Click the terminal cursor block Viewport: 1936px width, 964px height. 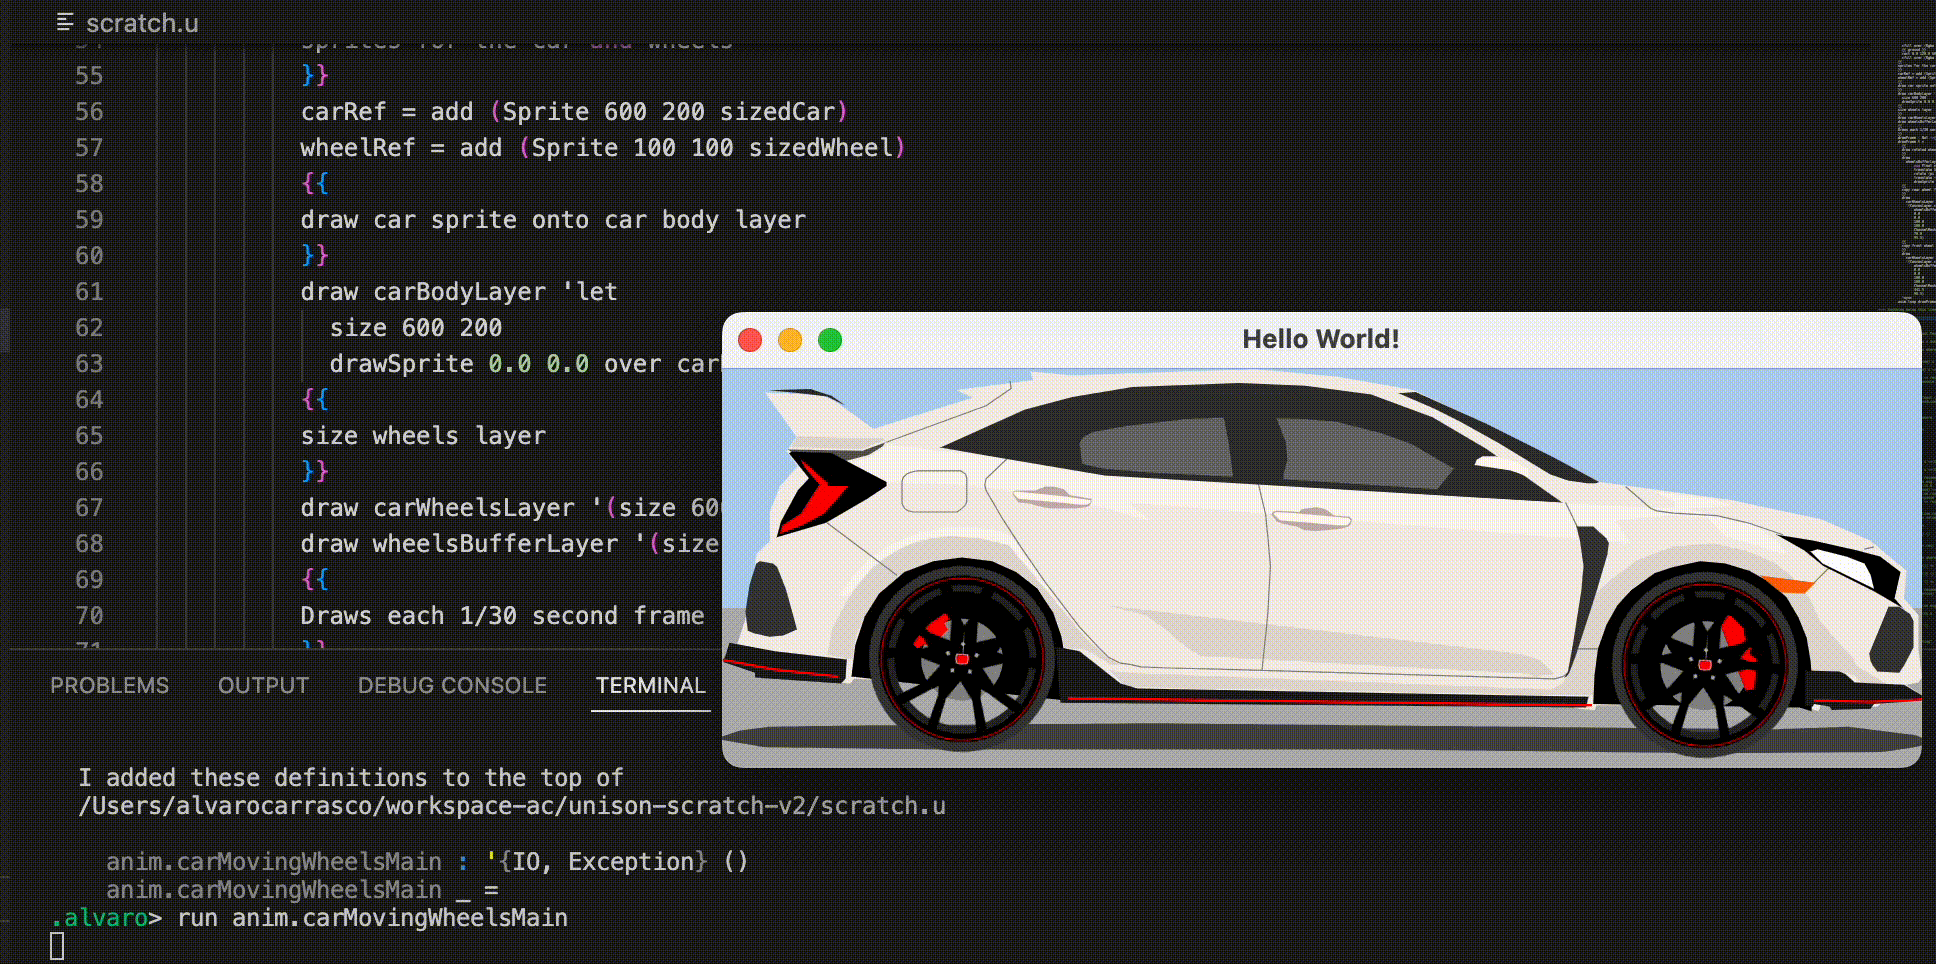coord(57,946)
